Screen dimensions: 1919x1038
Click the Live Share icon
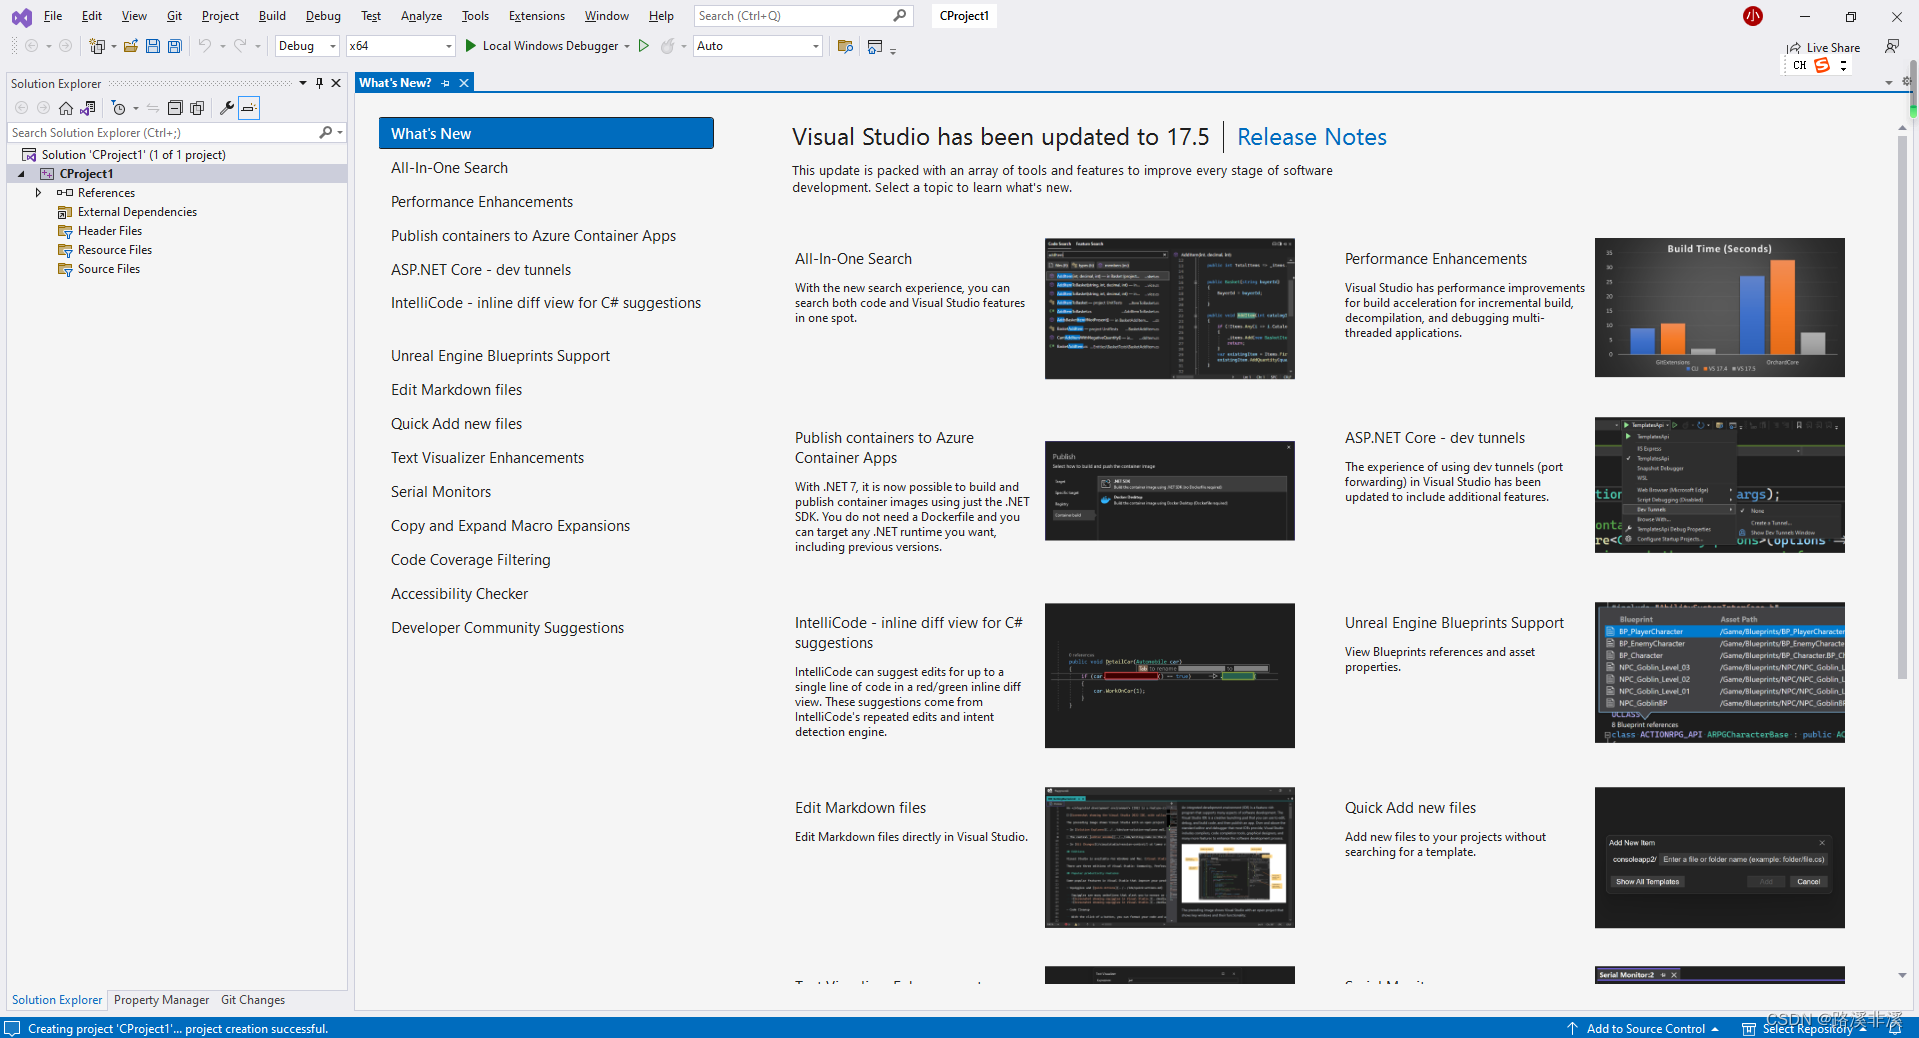coord(1794,47)
